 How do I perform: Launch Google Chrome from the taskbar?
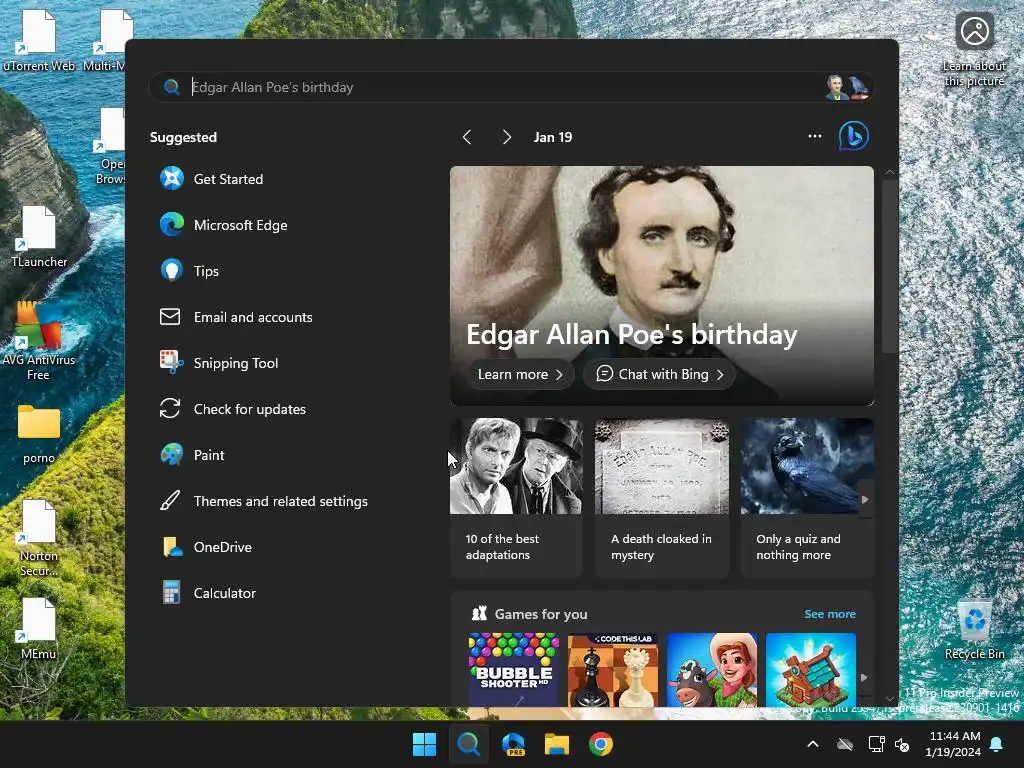pos(601,744)
